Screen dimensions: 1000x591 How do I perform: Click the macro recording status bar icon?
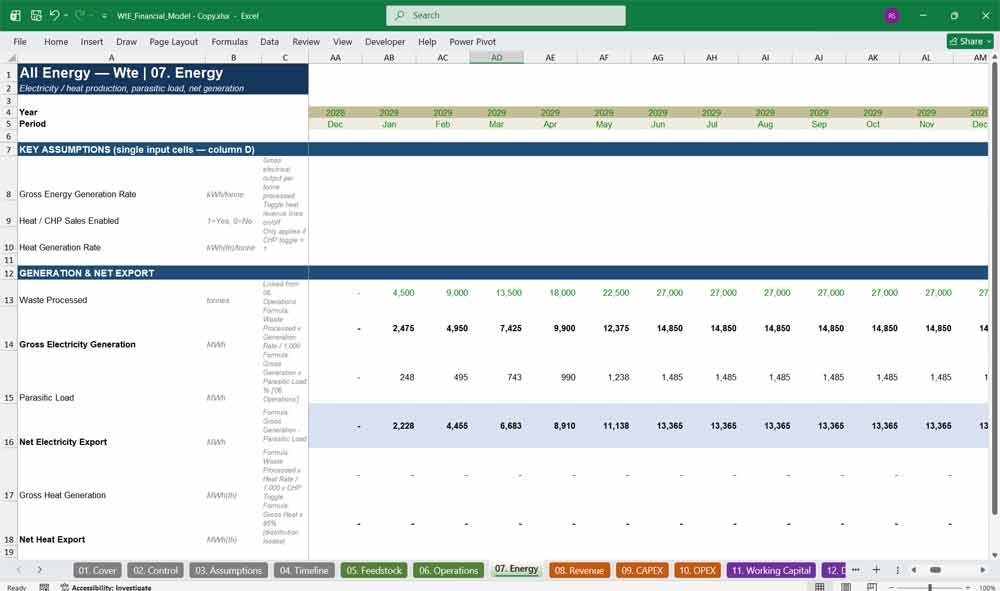click(x=44, y=587)
